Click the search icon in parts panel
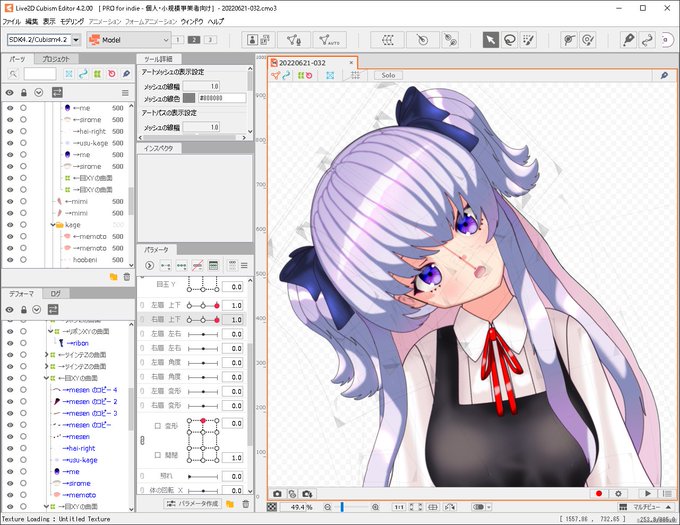680x525 pixels. (x=13, y=74)
